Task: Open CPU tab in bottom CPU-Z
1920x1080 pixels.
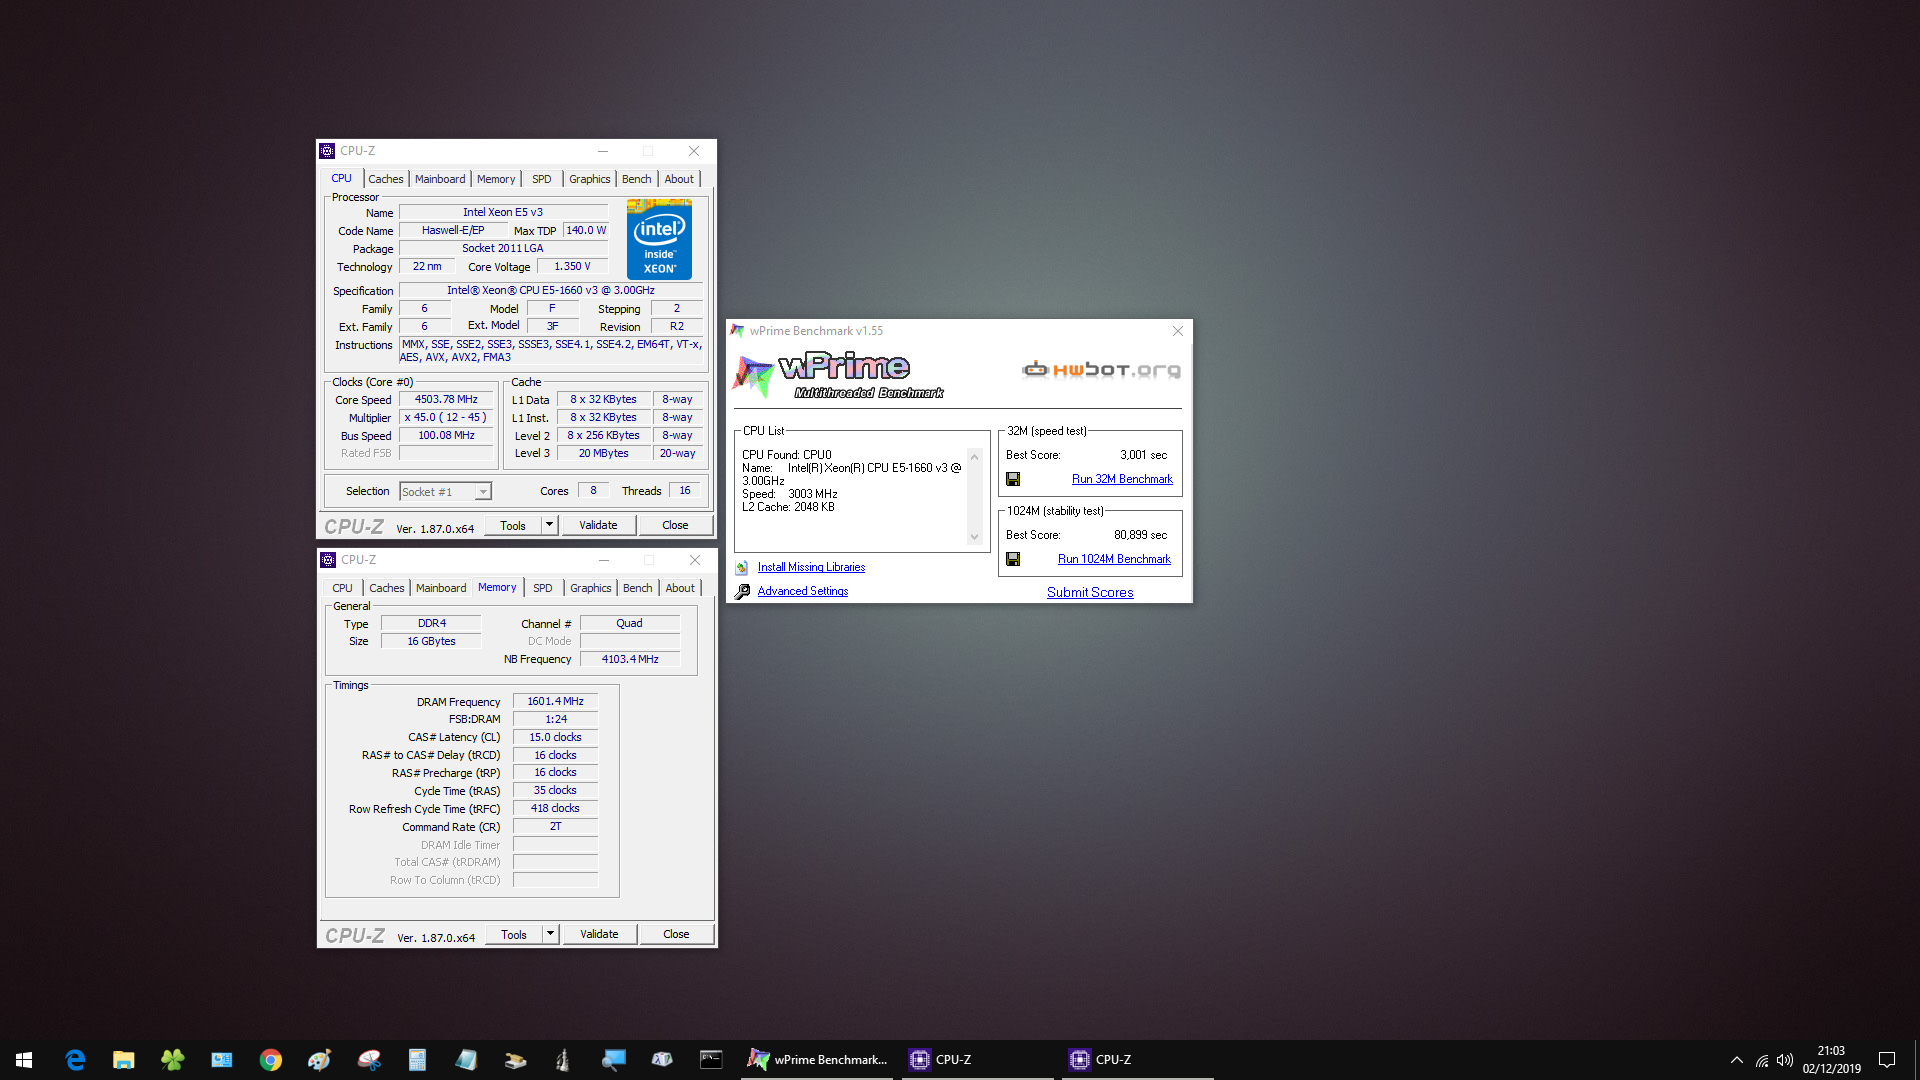Action: [342, 588]
